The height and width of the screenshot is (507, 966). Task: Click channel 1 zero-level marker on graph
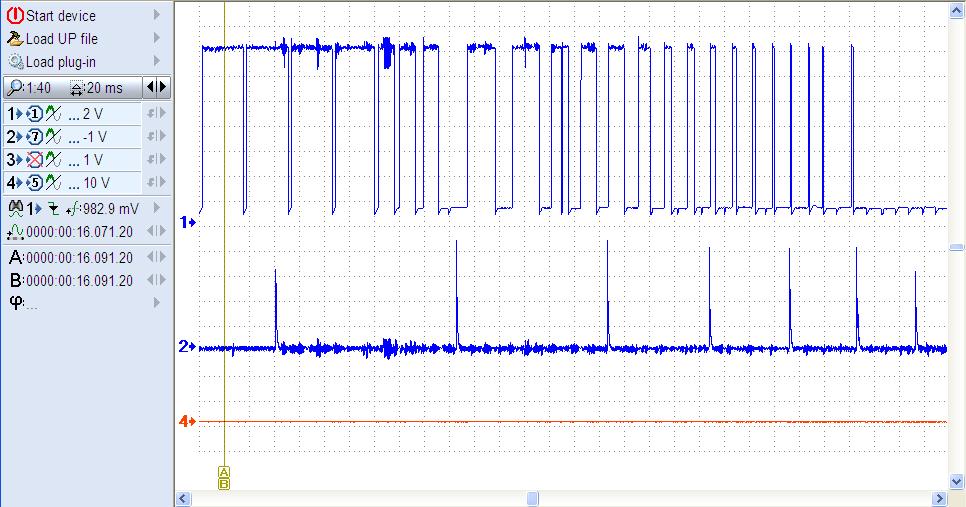point(187,222)
